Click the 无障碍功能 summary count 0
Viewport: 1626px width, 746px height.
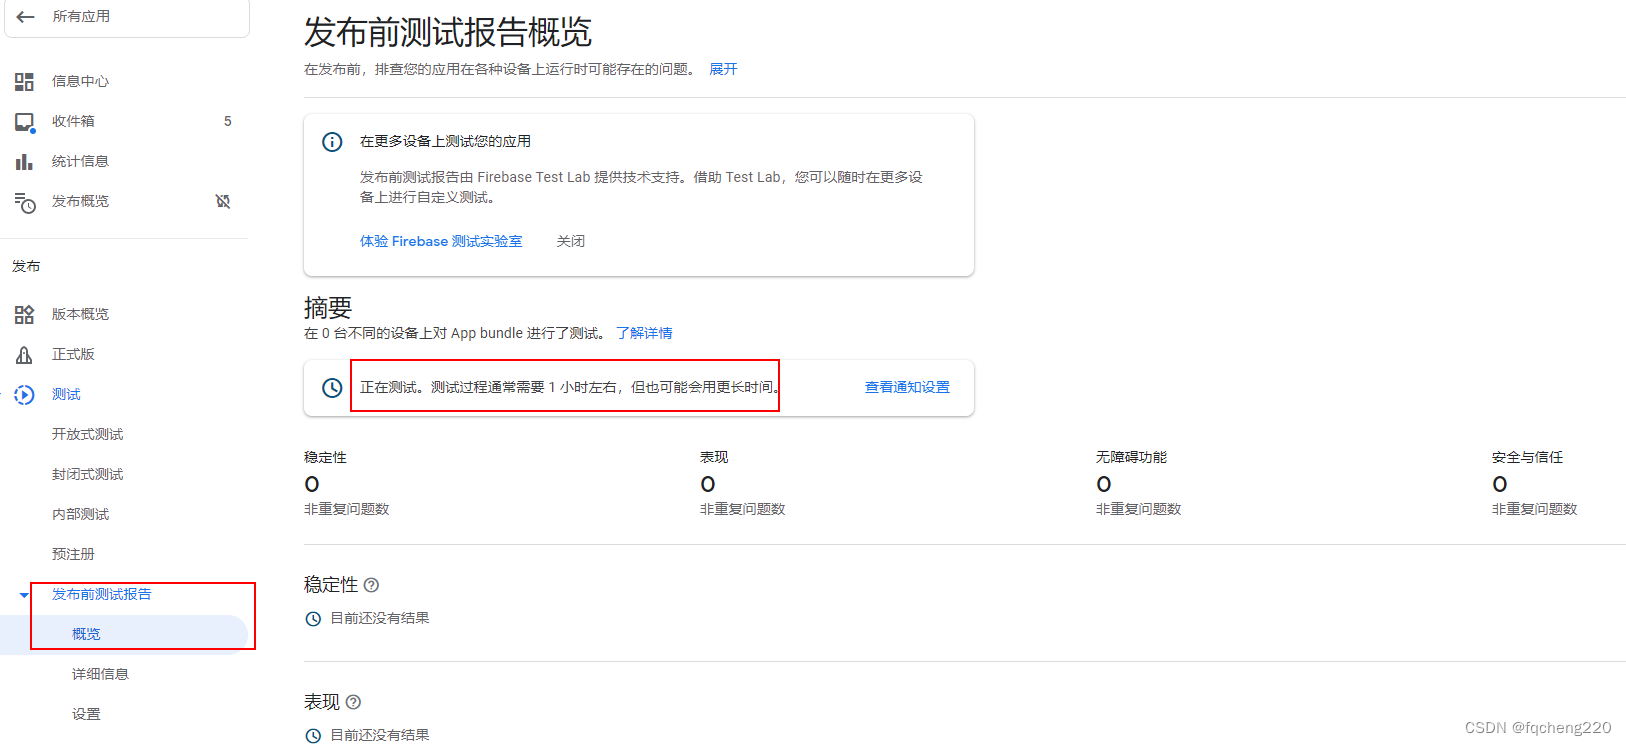[1104, 484]
